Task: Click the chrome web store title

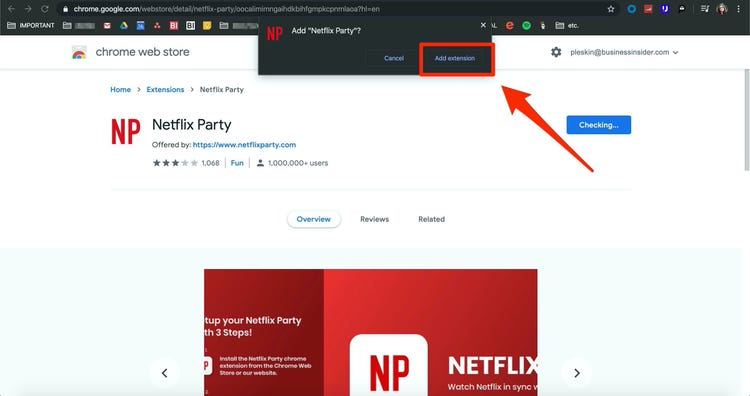Action: click(143, 52)
